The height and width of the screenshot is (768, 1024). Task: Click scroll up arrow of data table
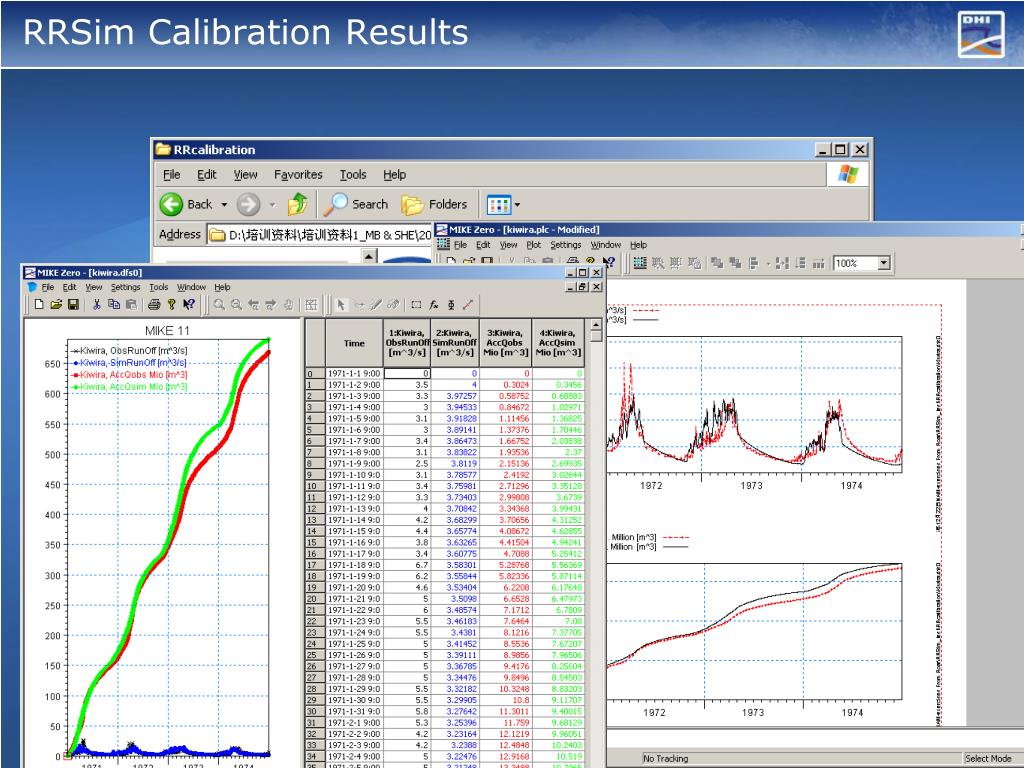(x=596, y=325)
